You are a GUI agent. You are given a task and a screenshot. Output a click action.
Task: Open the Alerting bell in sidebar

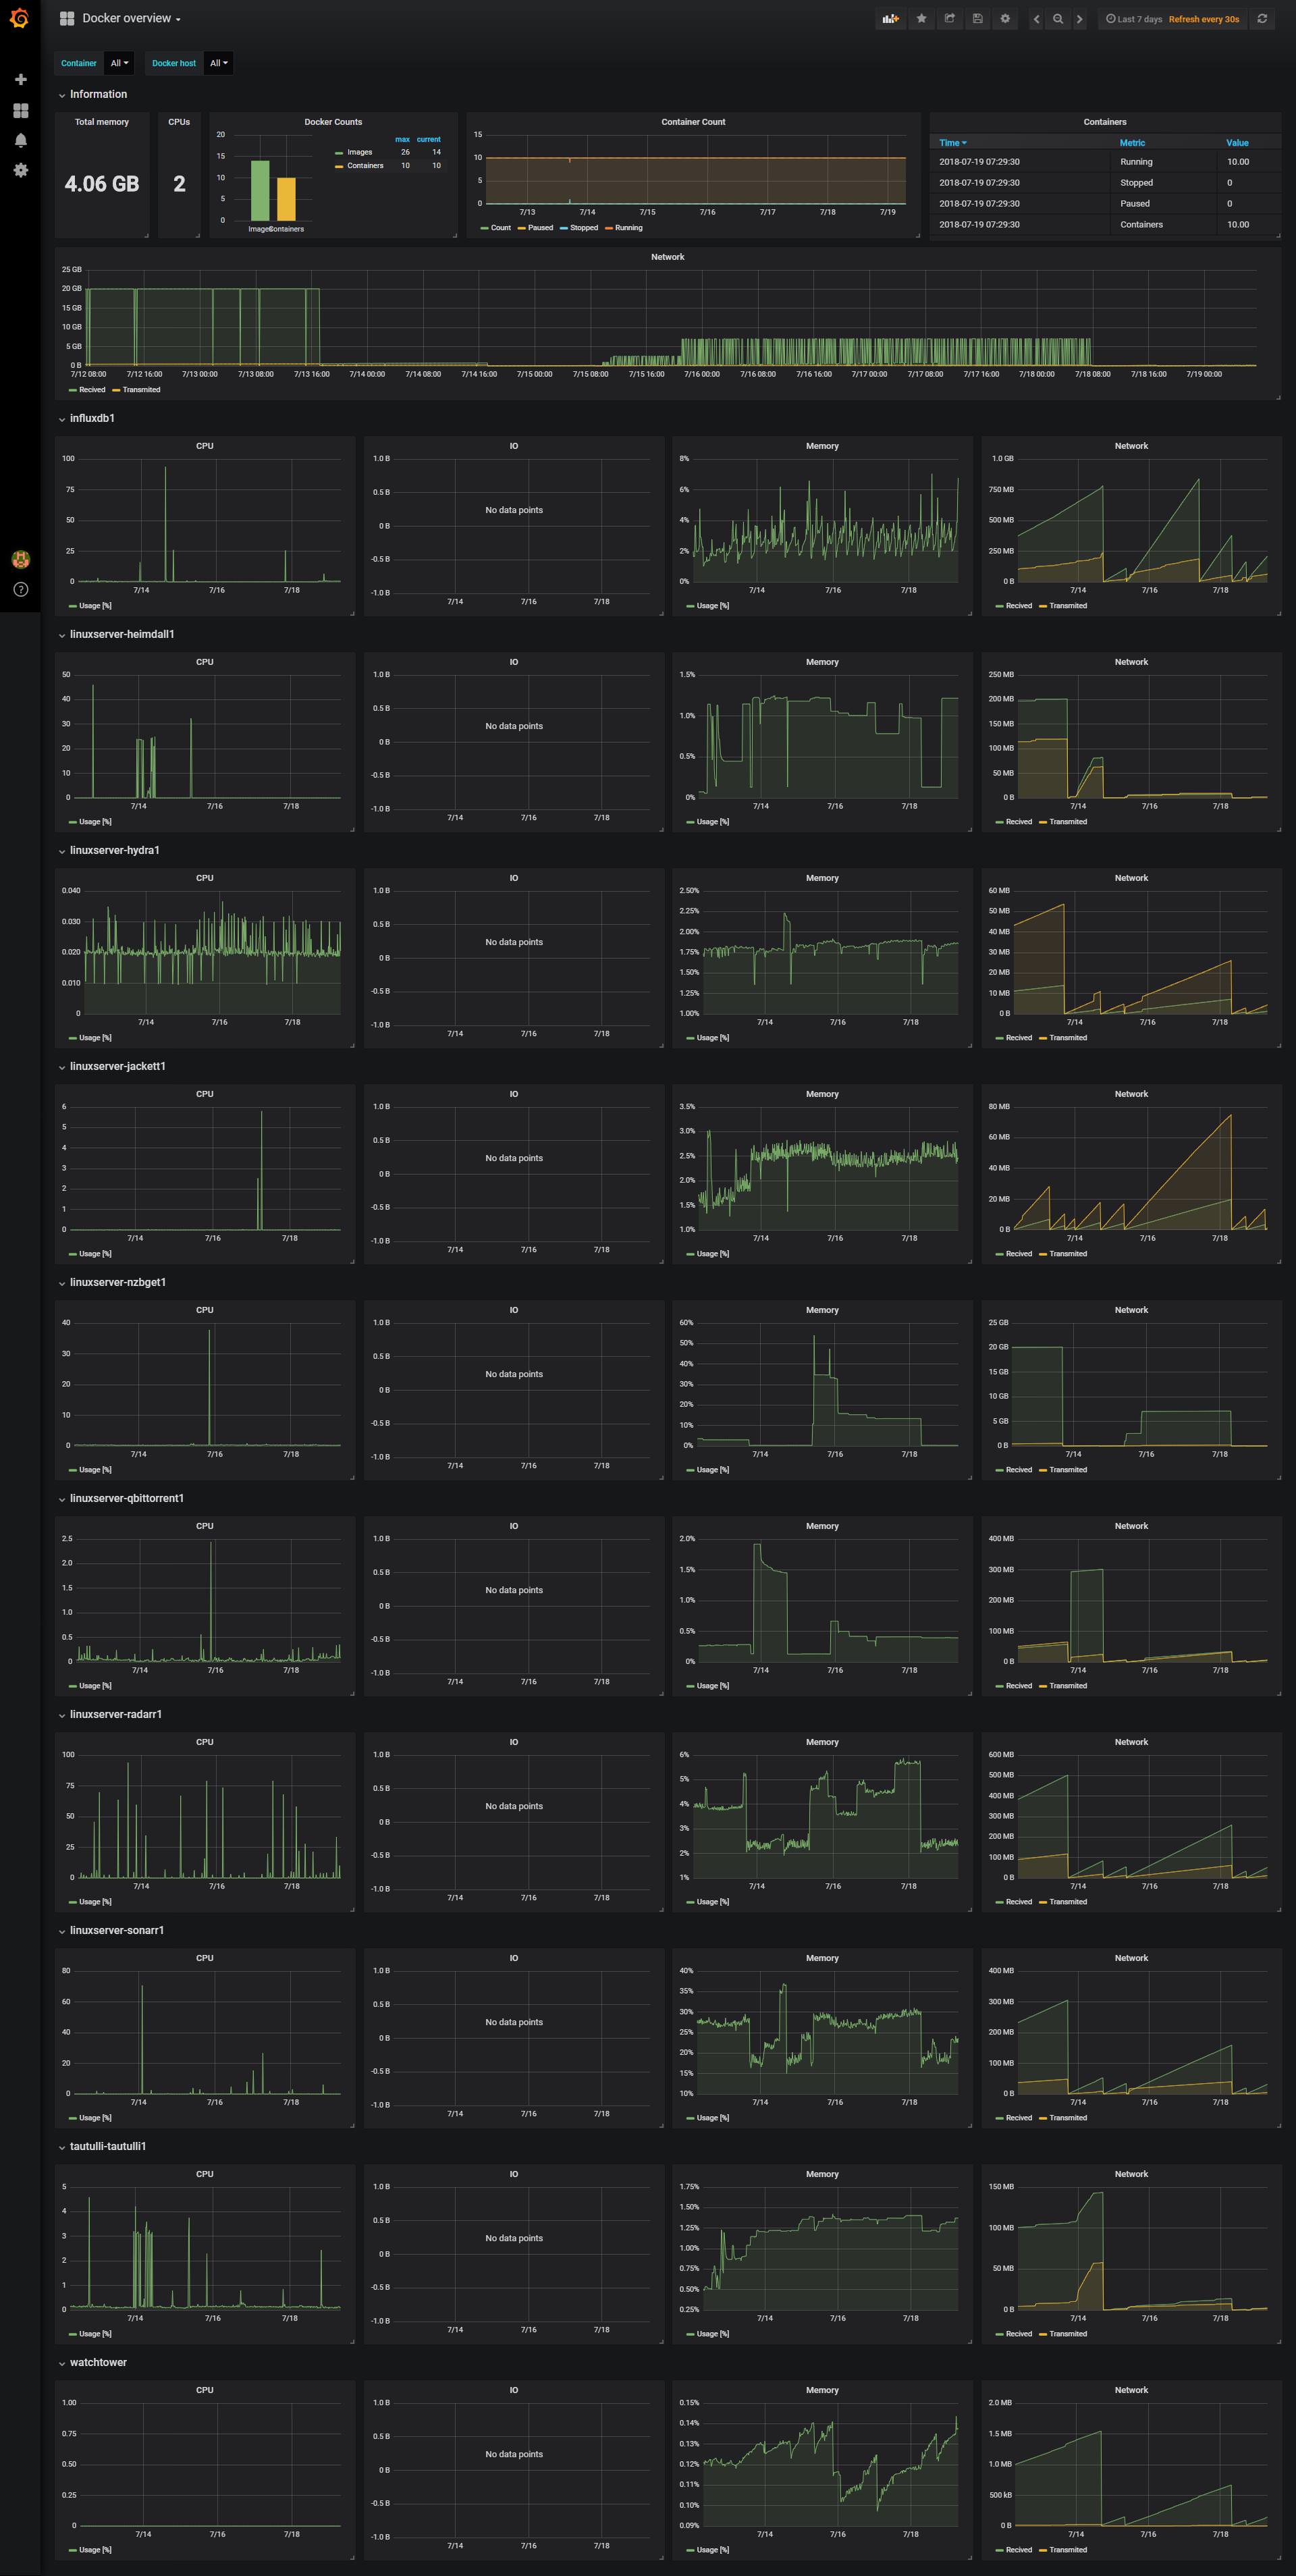tap(20, 140)
